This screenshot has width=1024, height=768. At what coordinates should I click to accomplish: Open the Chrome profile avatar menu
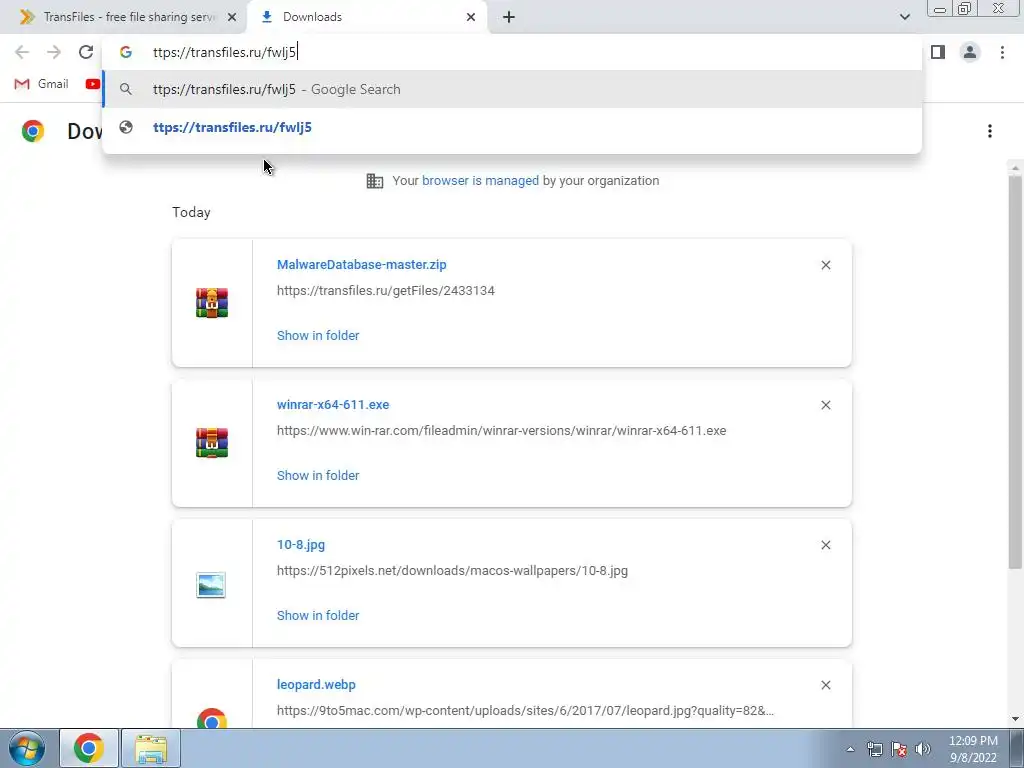click(x=970, y=52)
